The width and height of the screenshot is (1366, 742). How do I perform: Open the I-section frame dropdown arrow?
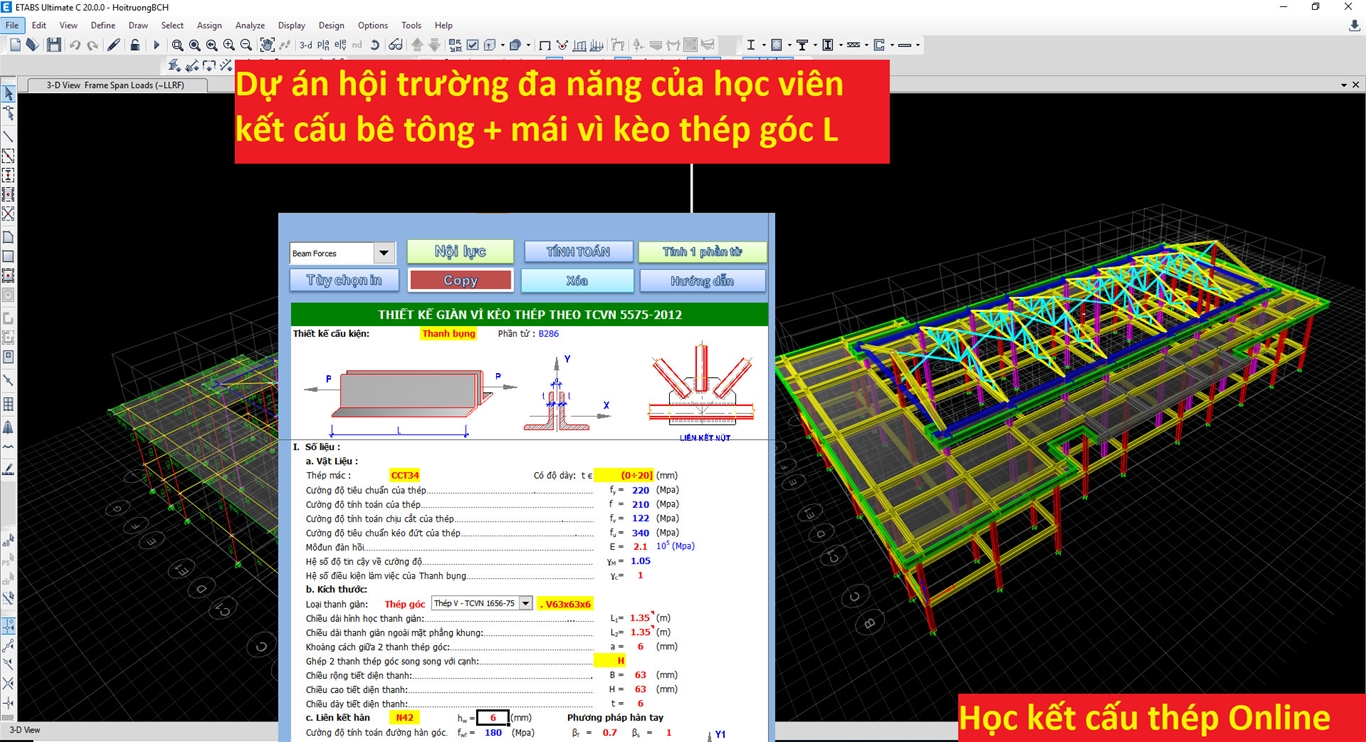tap(764, 45)
